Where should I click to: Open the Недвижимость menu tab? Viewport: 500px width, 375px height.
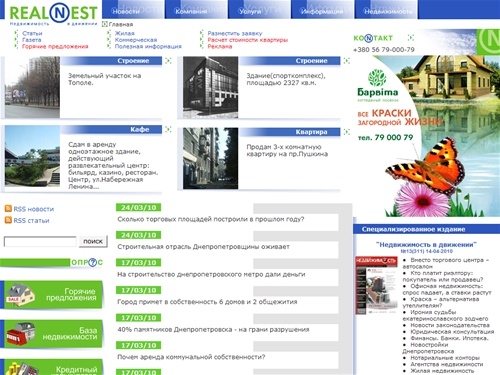point(386,9)
